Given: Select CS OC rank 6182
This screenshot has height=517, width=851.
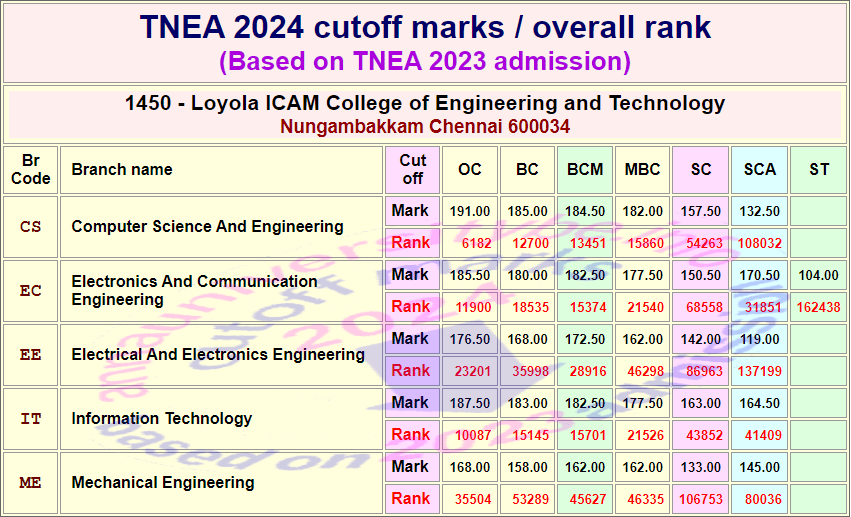Looking at the screenshot, I should pos(469,243).
